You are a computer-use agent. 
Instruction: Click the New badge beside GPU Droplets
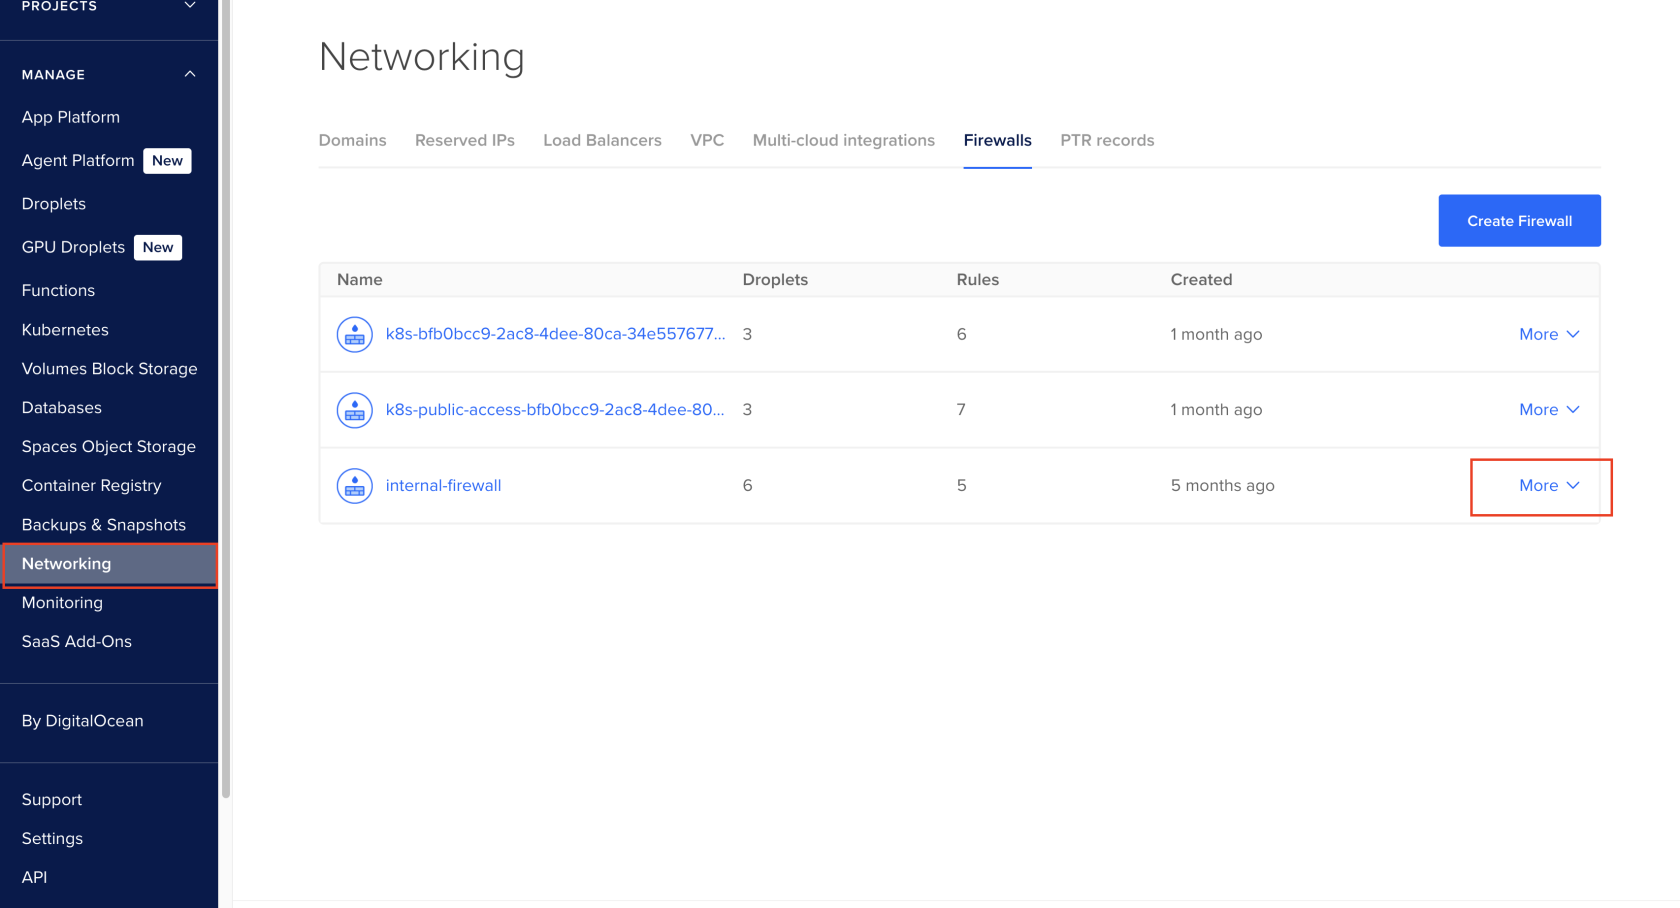158,248
